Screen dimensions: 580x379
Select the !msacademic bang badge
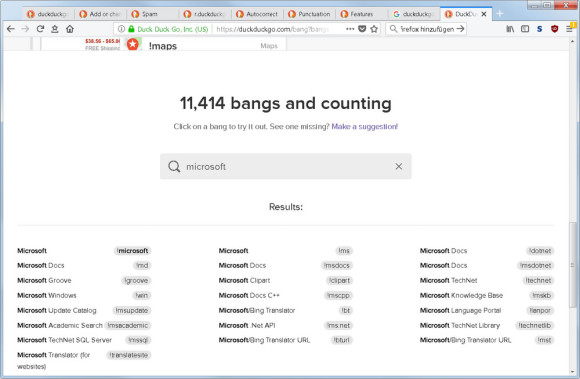(128, 325)
